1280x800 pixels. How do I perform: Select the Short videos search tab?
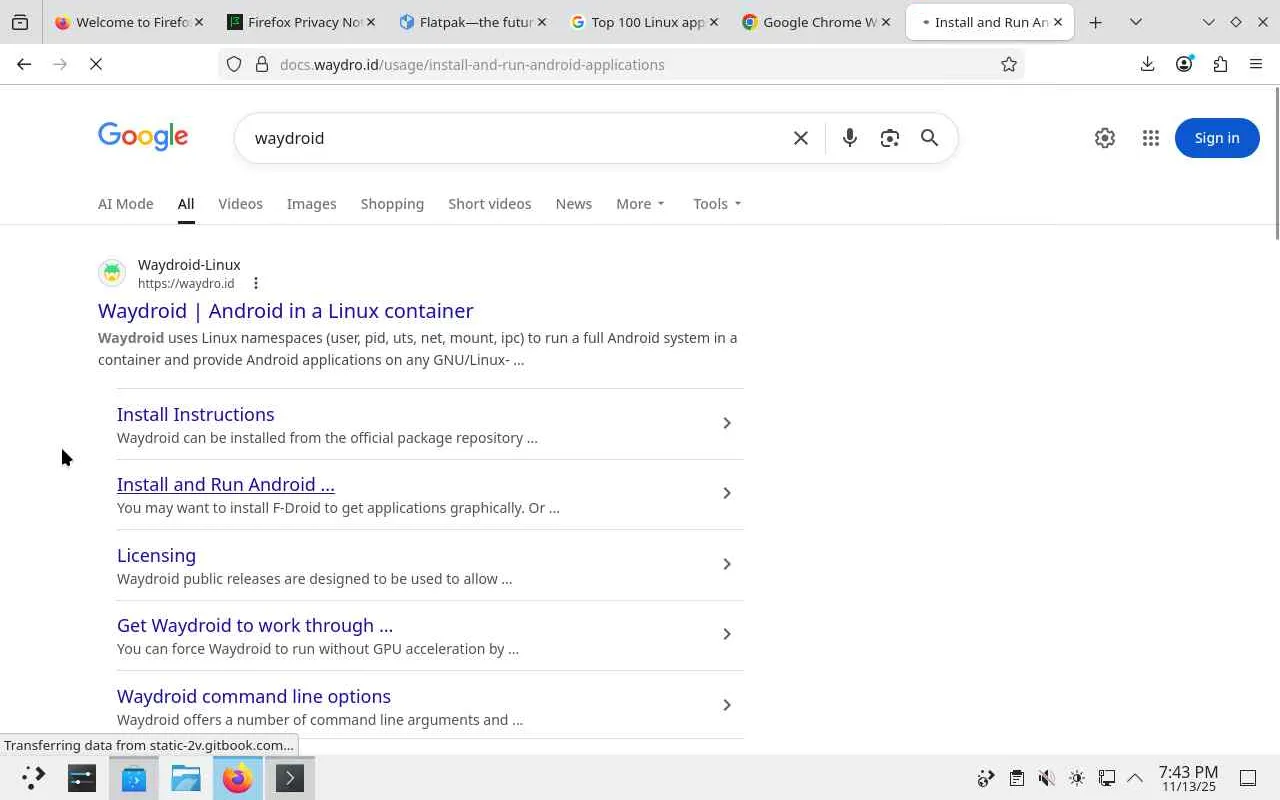[x=490, y=204]
